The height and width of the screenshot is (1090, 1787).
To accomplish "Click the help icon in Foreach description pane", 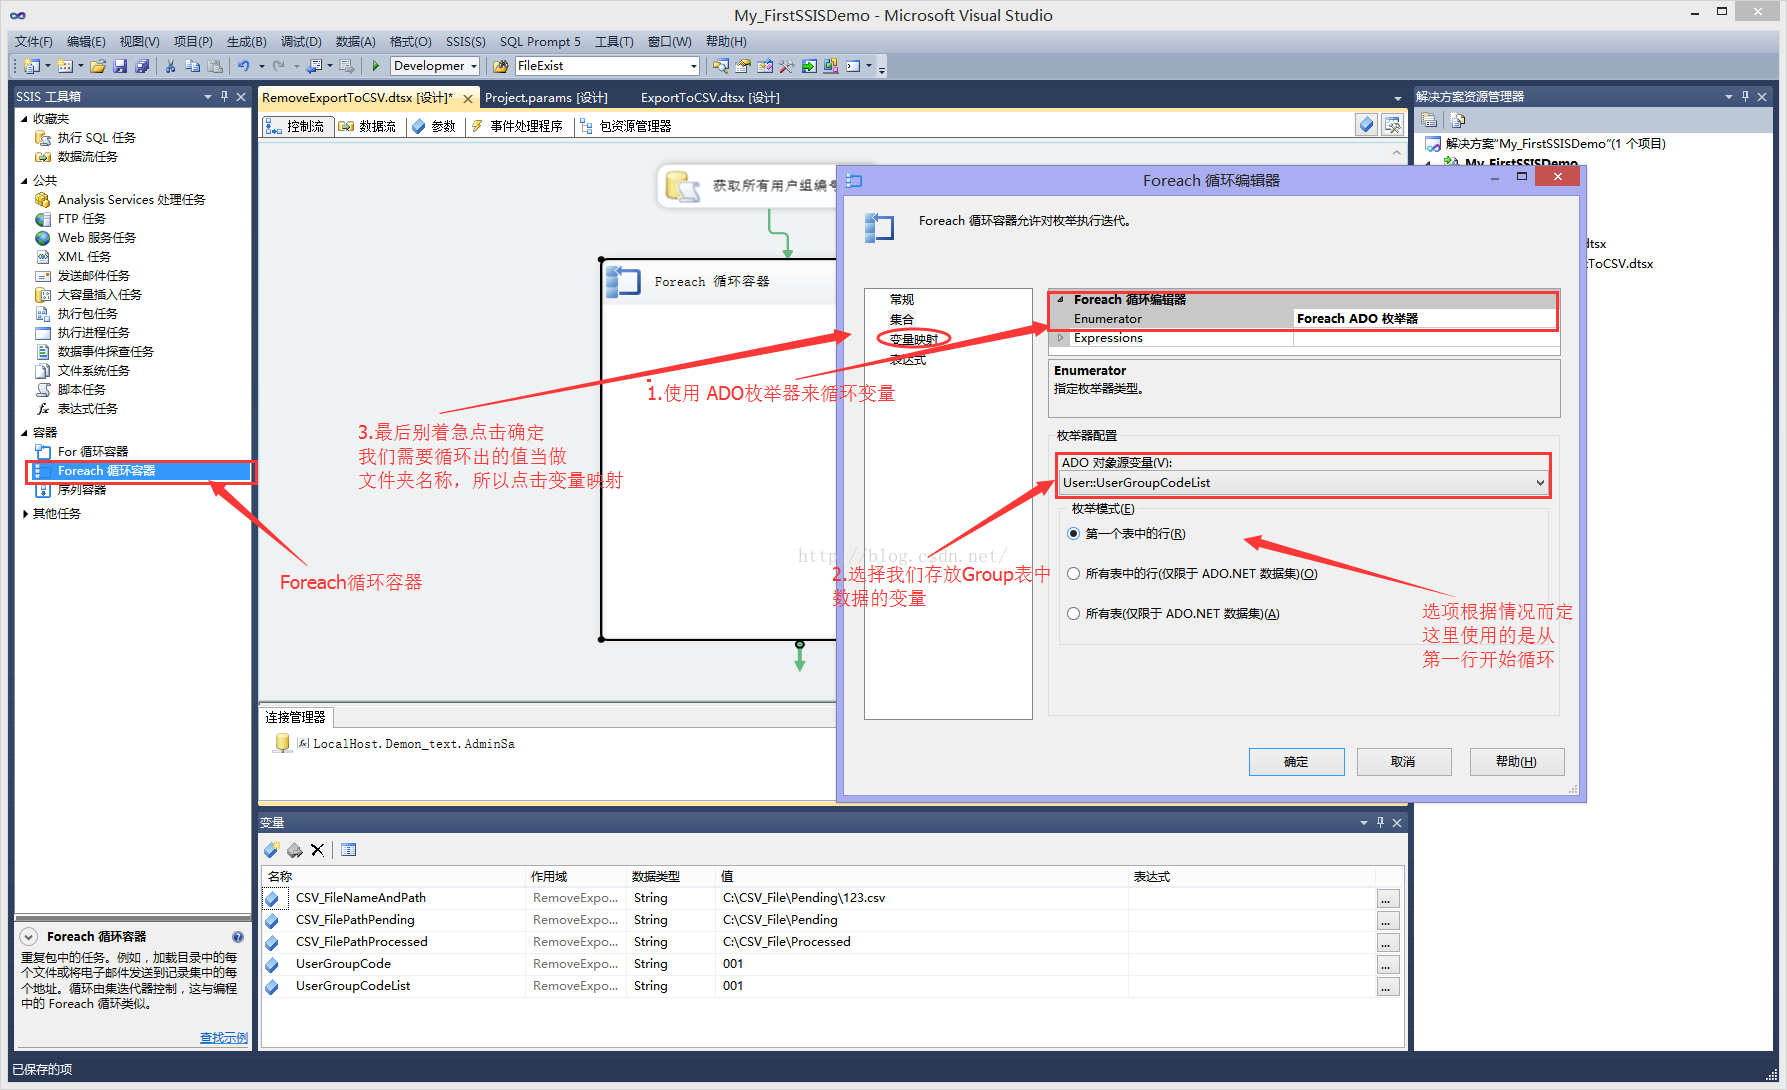I will click(x=238, y=937).
